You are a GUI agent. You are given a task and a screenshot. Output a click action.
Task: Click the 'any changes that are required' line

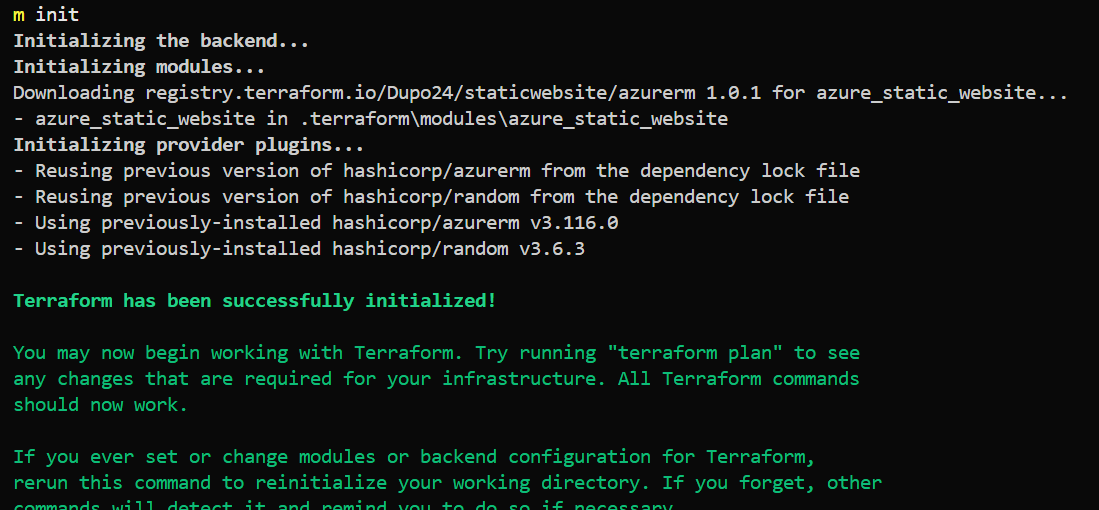[437, 378]
